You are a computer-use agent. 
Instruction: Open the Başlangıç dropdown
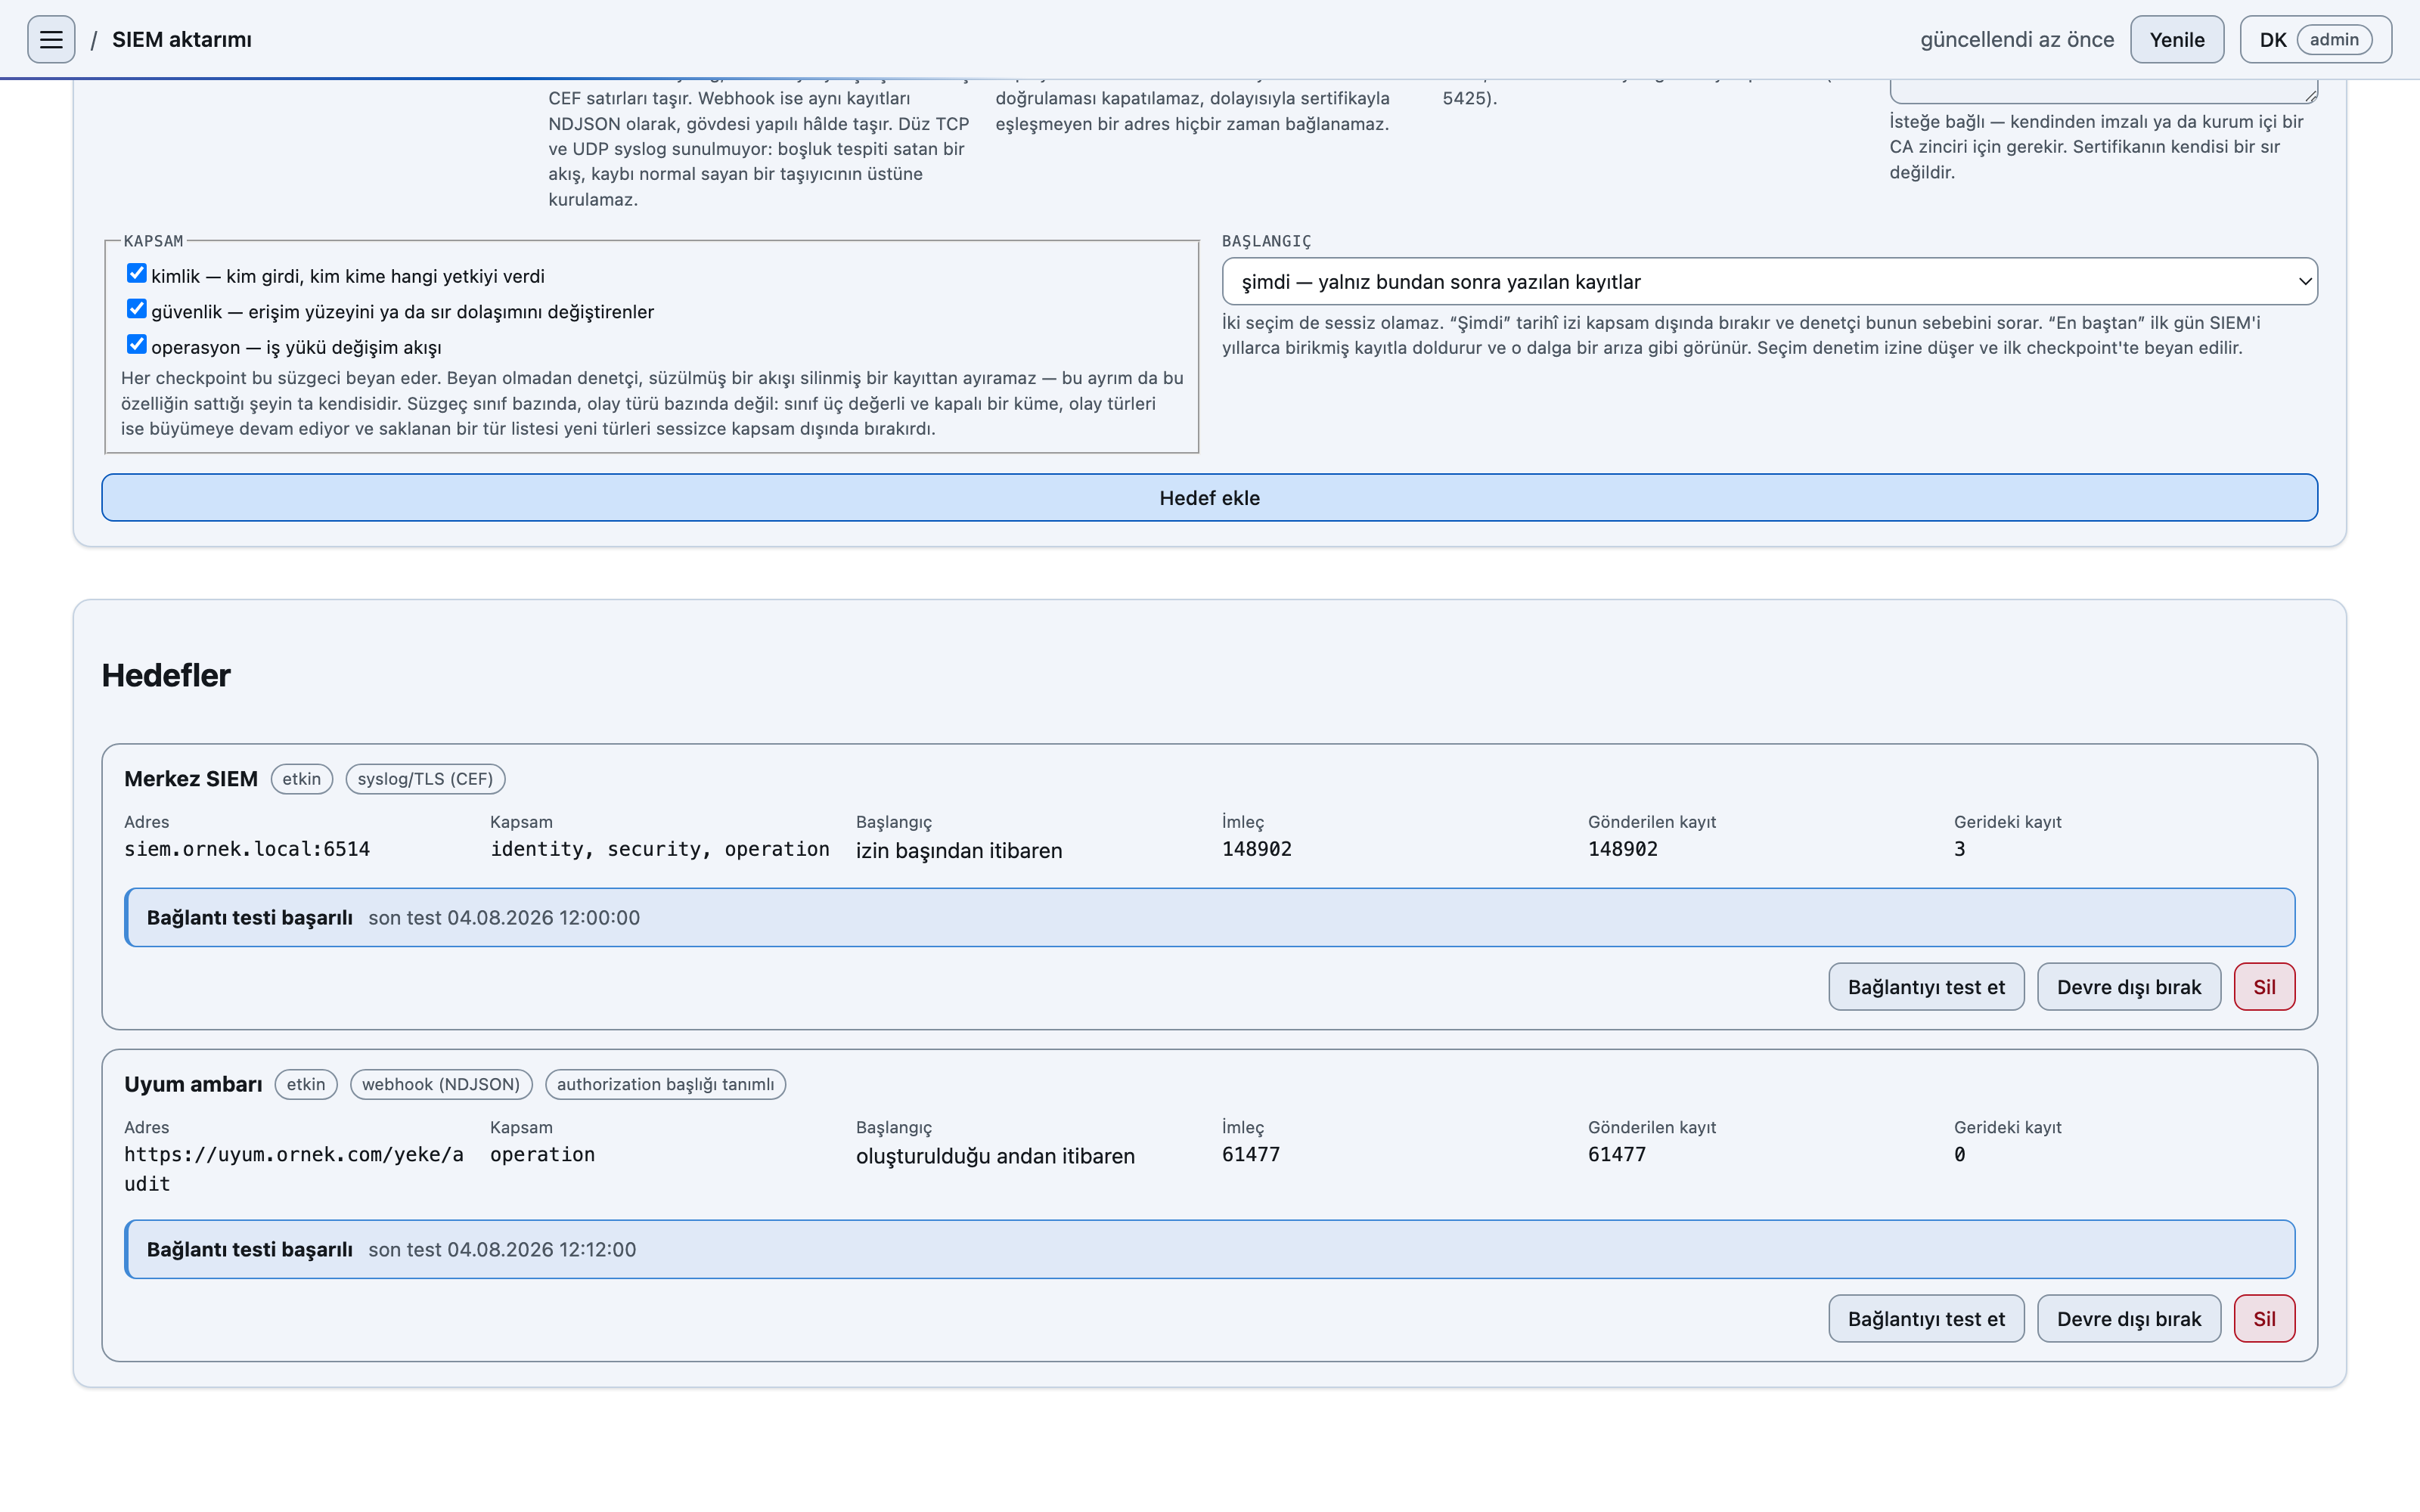(1769, 282)
